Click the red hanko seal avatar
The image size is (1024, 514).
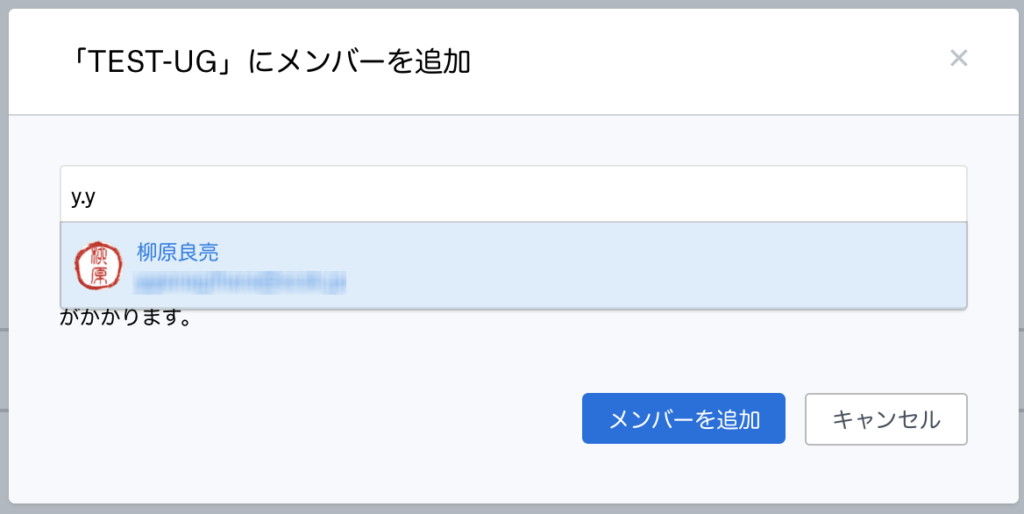point(98,266)
